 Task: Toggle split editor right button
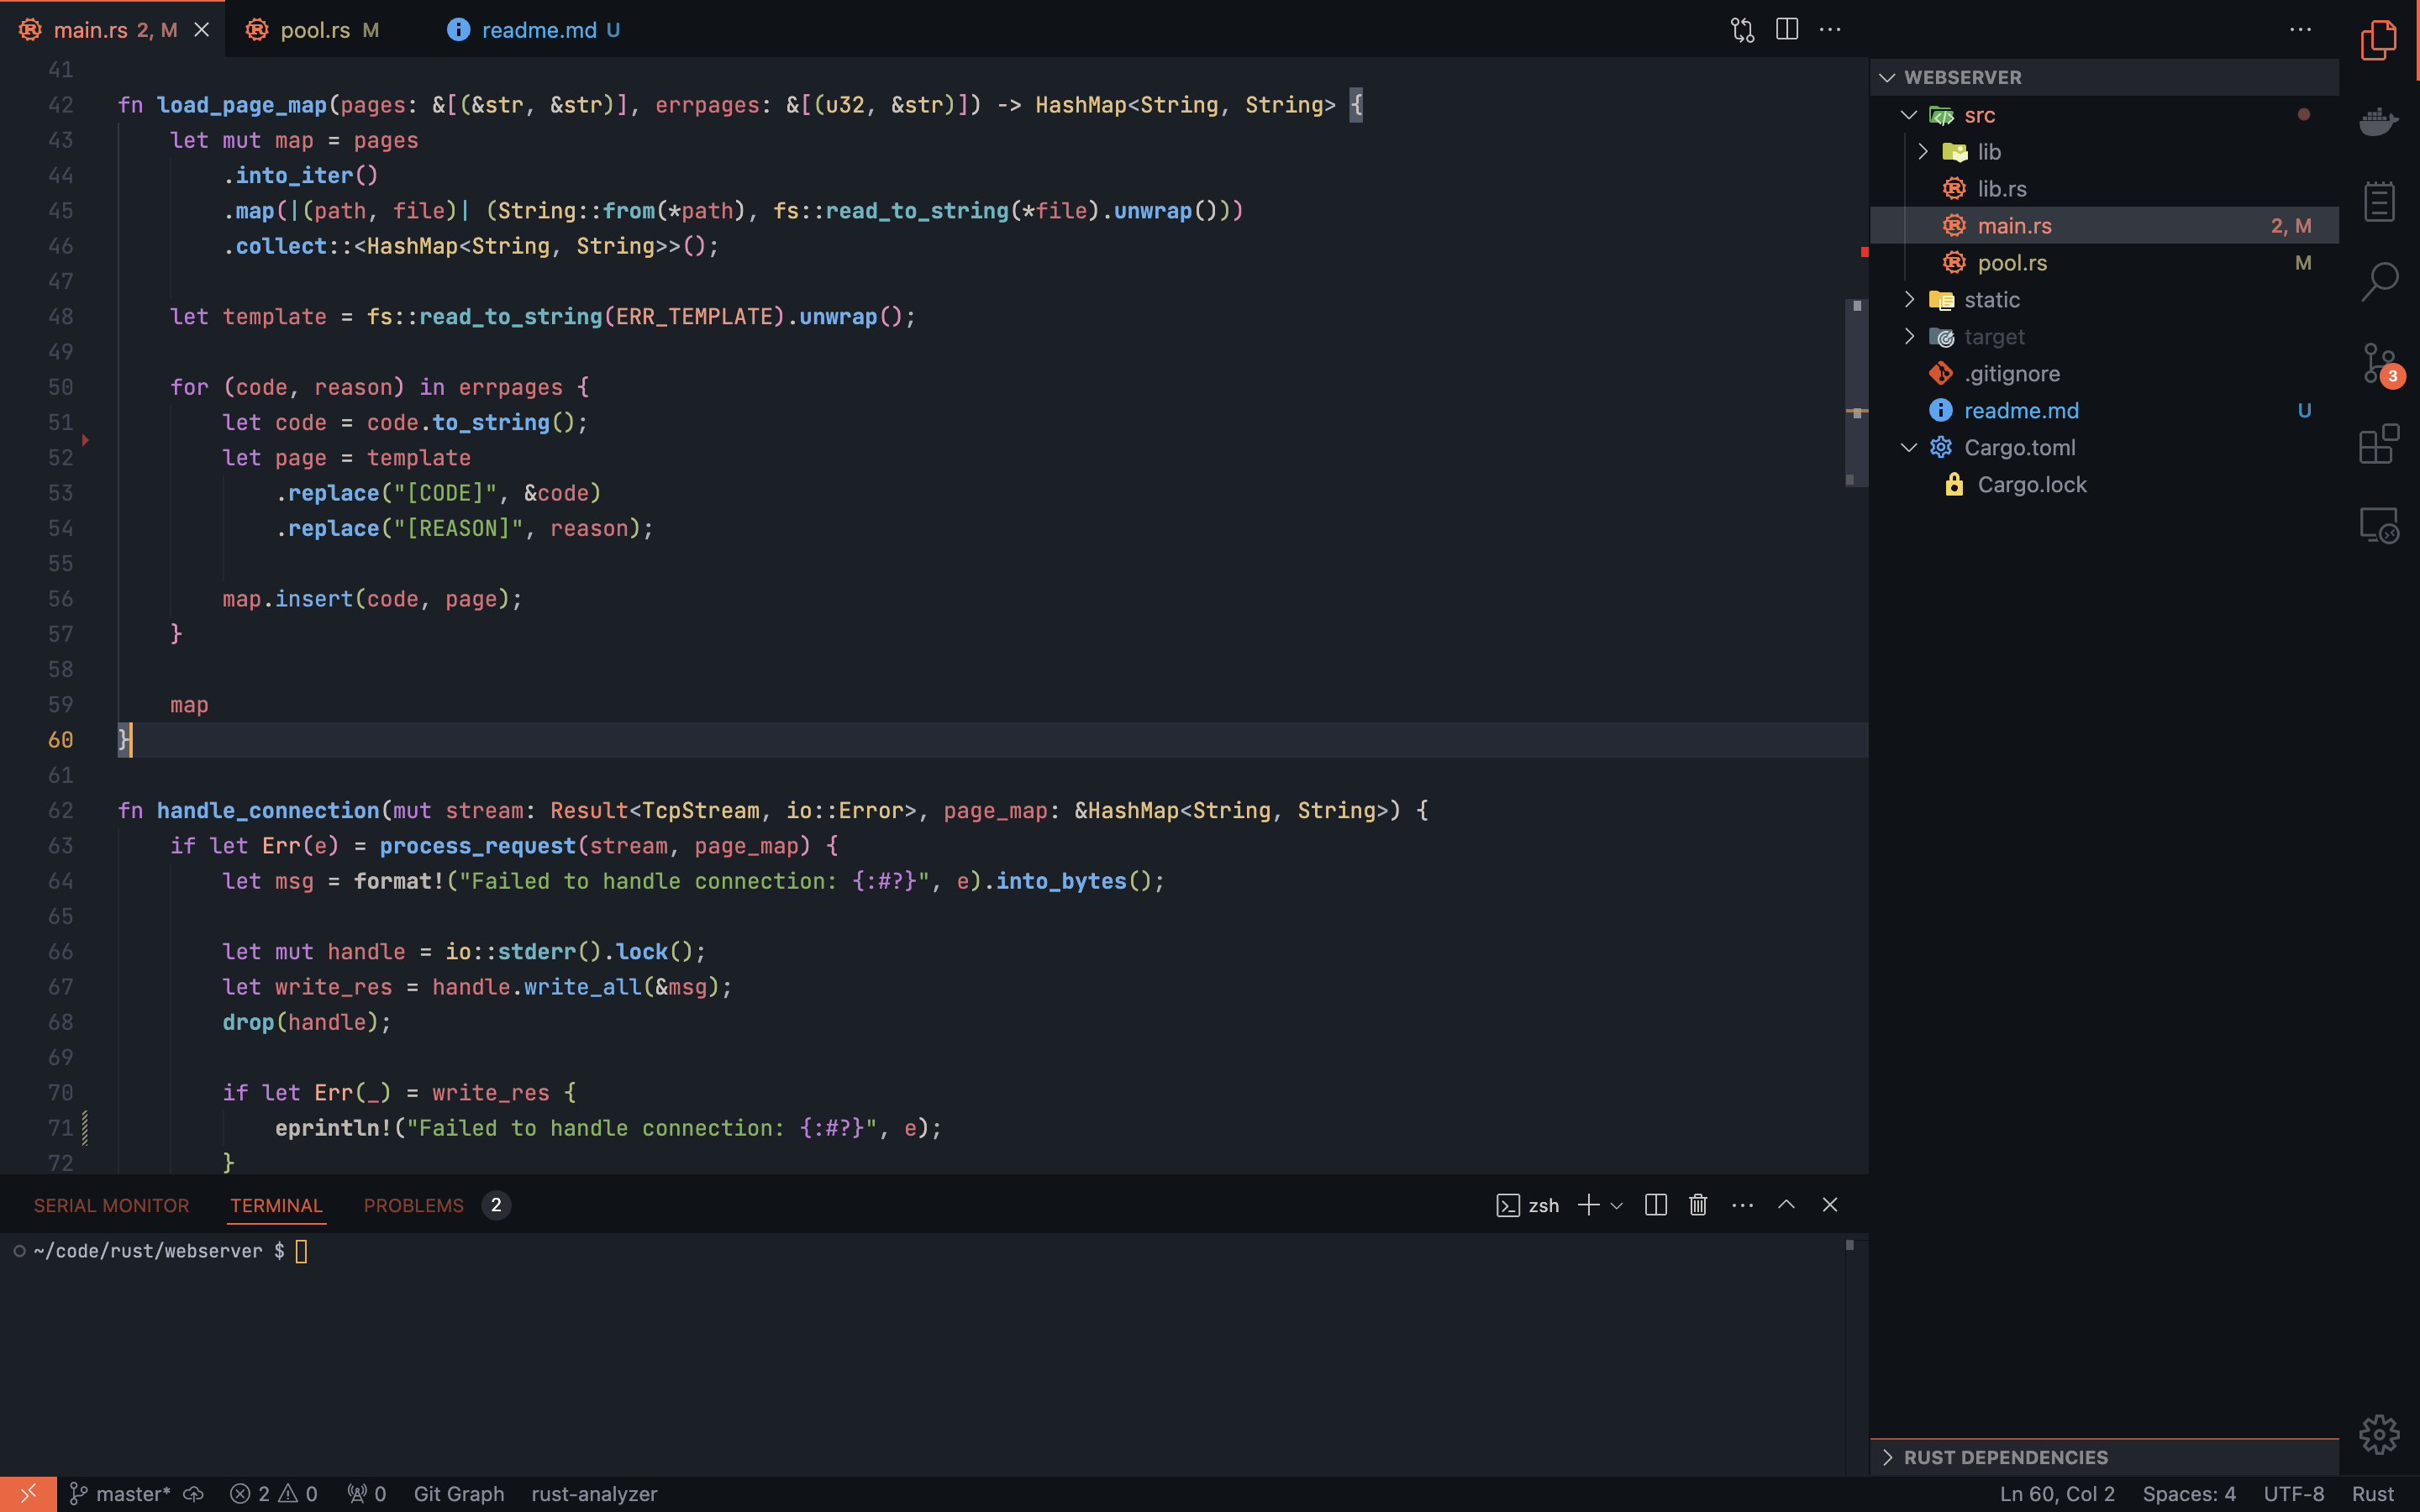pyautogui.click(x=1787, y=30)
